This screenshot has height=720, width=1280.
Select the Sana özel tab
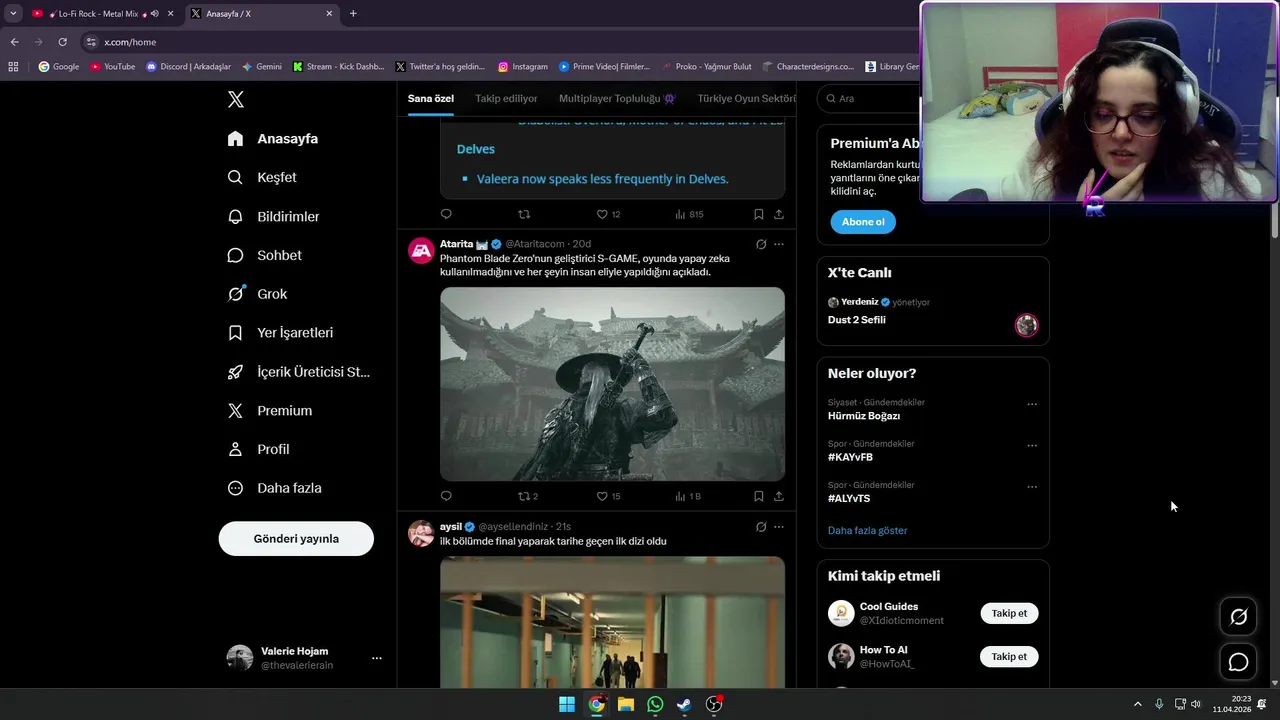click(431, 98)
